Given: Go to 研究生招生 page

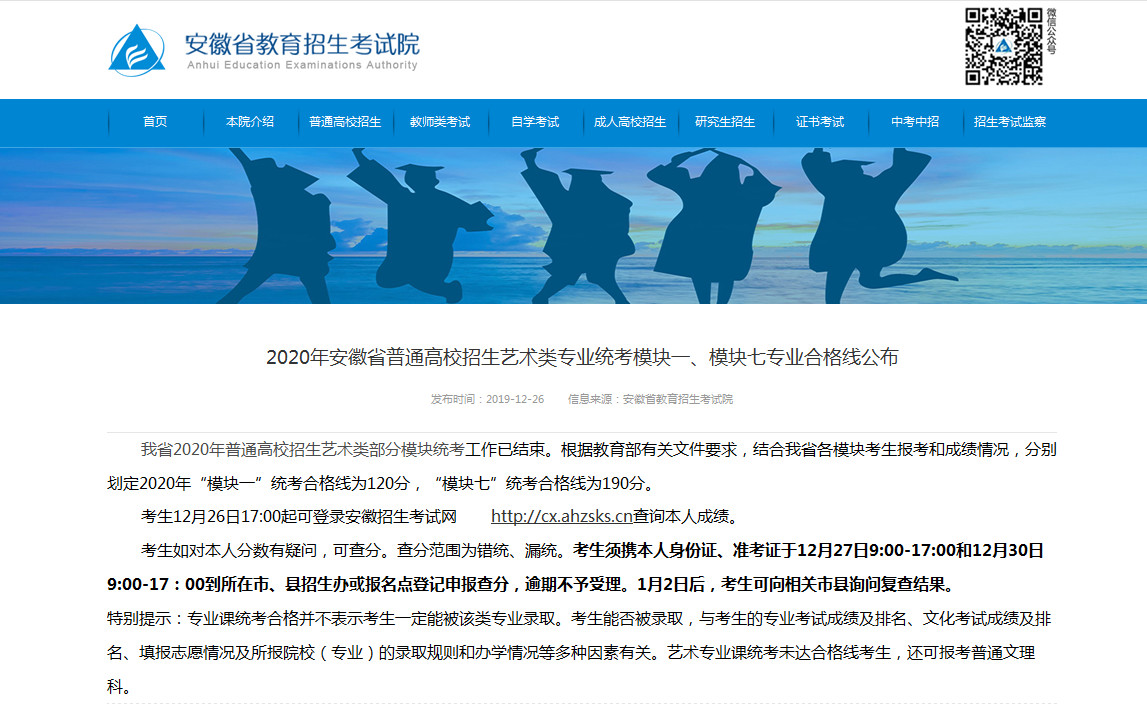Looking at the screenshot, I should tap(725, 122).
